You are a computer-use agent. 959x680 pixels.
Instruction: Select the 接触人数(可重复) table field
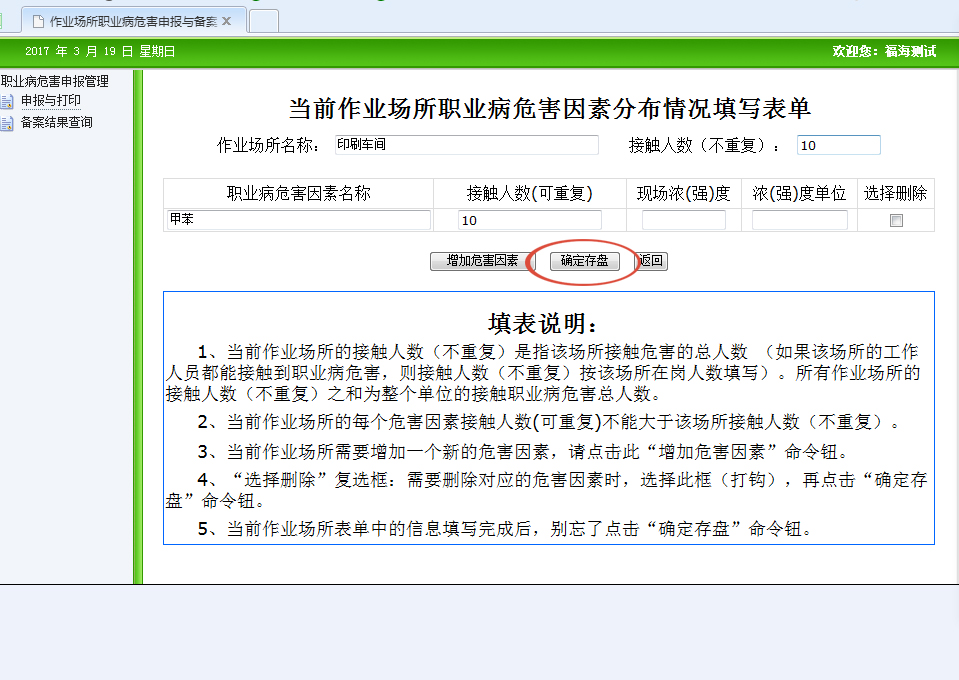tap(530, 220)
